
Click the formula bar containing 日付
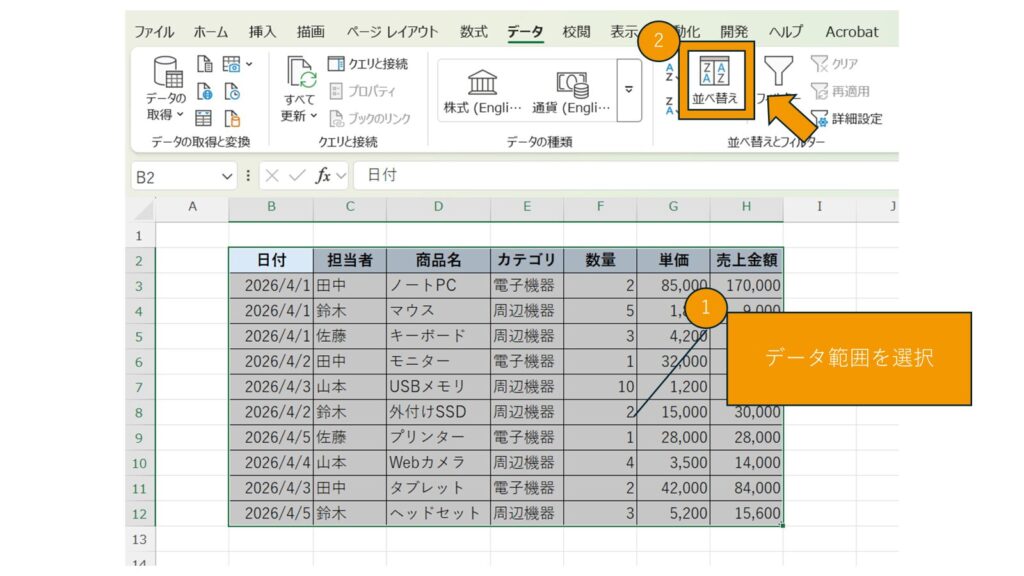tap(600, 175)
